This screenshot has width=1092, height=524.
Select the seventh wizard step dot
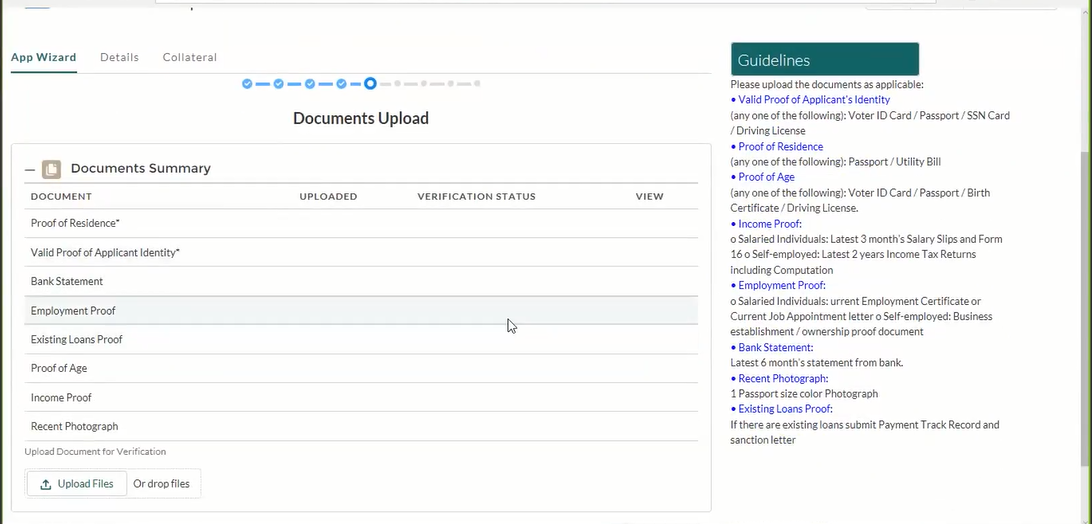click(x=423, y=84)
